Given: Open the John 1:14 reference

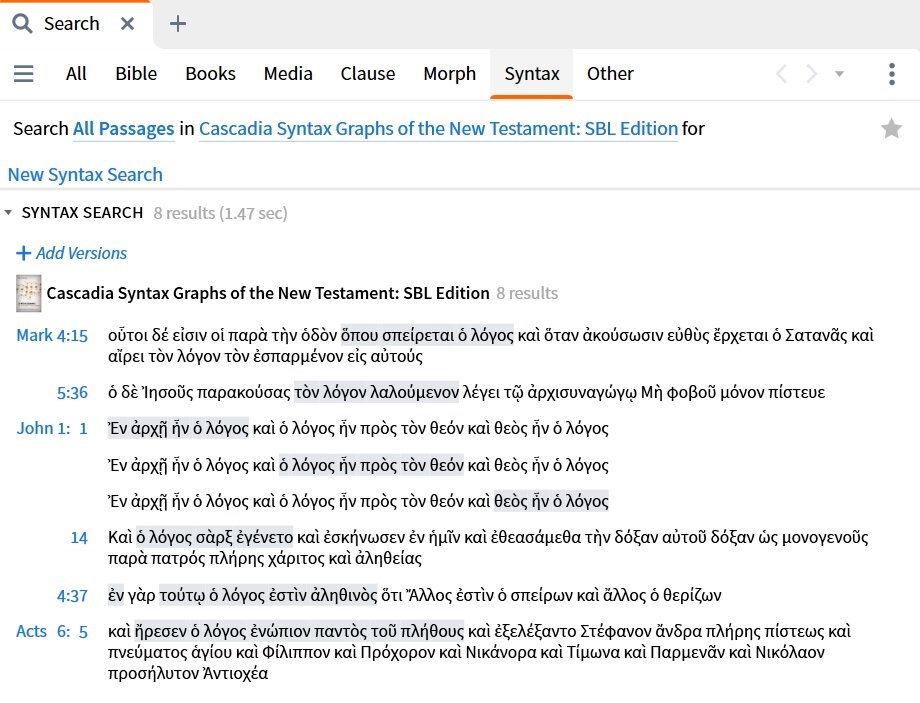Looking at the screenshot, I should pos(79,538).
